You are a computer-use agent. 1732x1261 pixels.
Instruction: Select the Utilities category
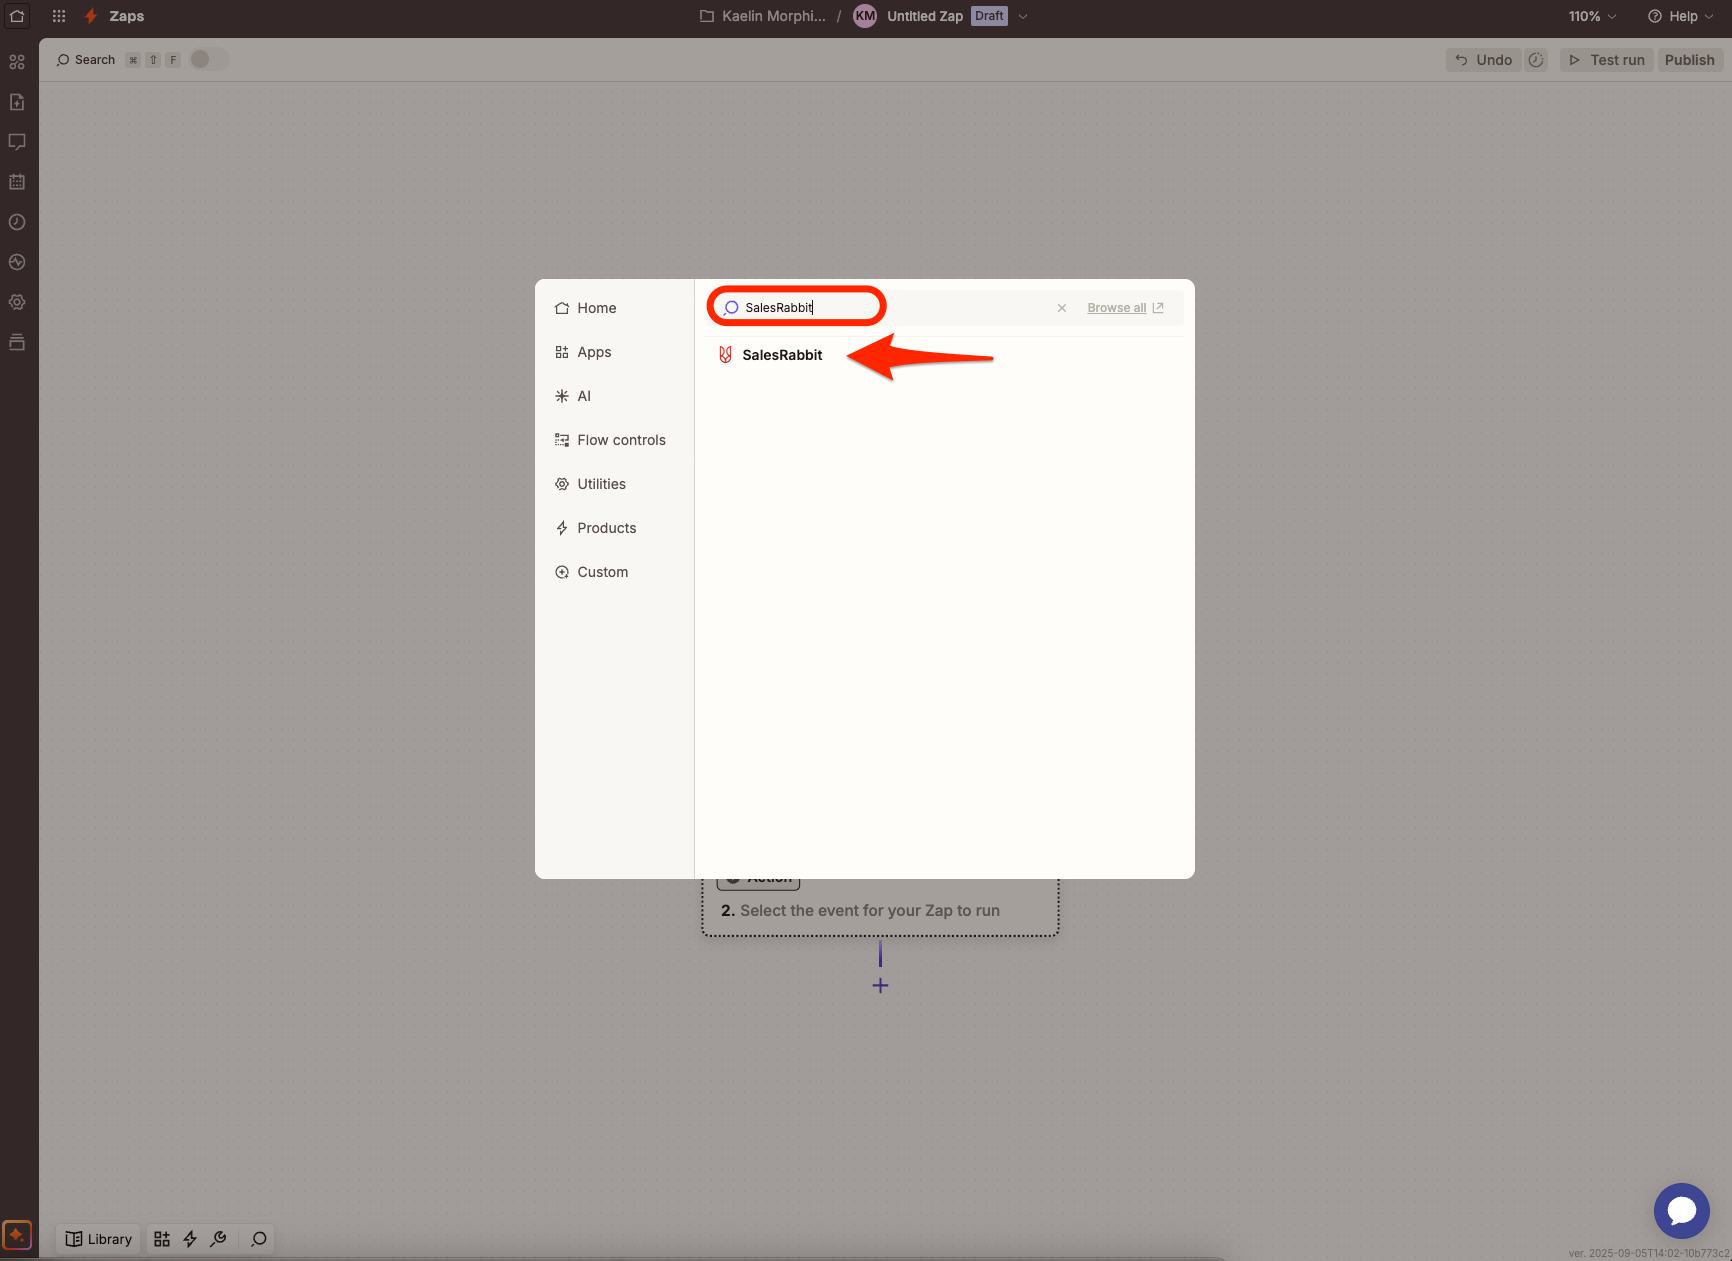pyautogui.click(x=601, y=484)
